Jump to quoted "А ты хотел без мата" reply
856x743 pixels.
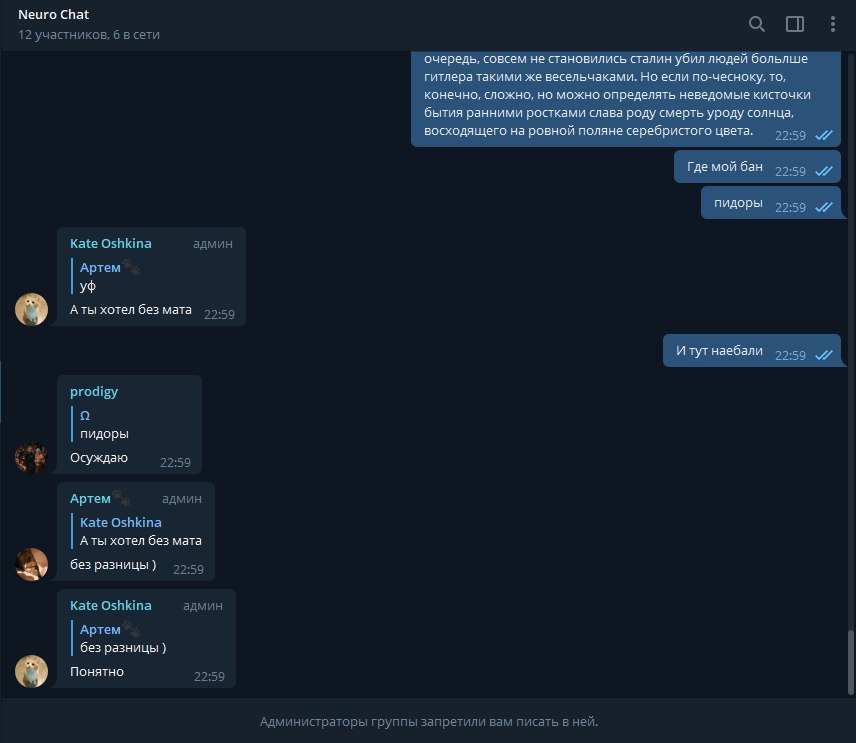point(136,531)
